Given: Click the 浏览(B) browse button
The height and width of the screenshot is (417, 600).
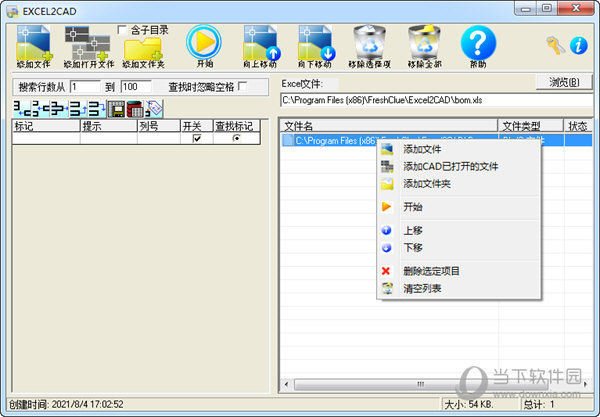Looking at the screenshot, I should point(564,82).
